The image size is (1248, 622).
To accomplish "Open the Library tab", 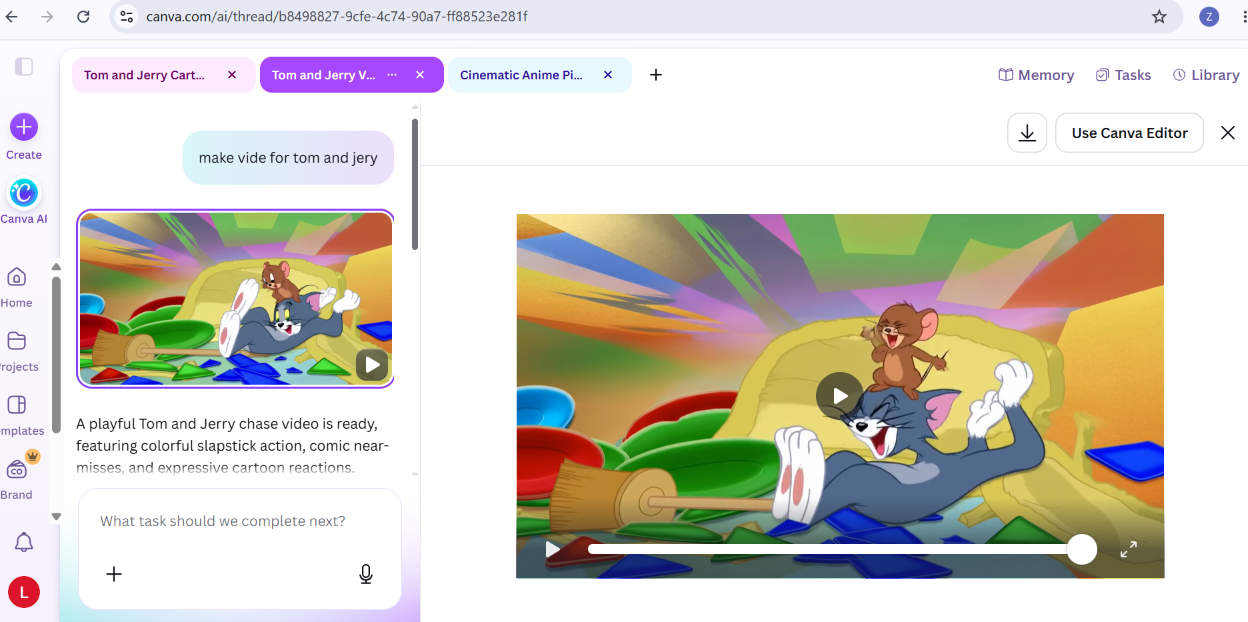I will coord(1206,75).
